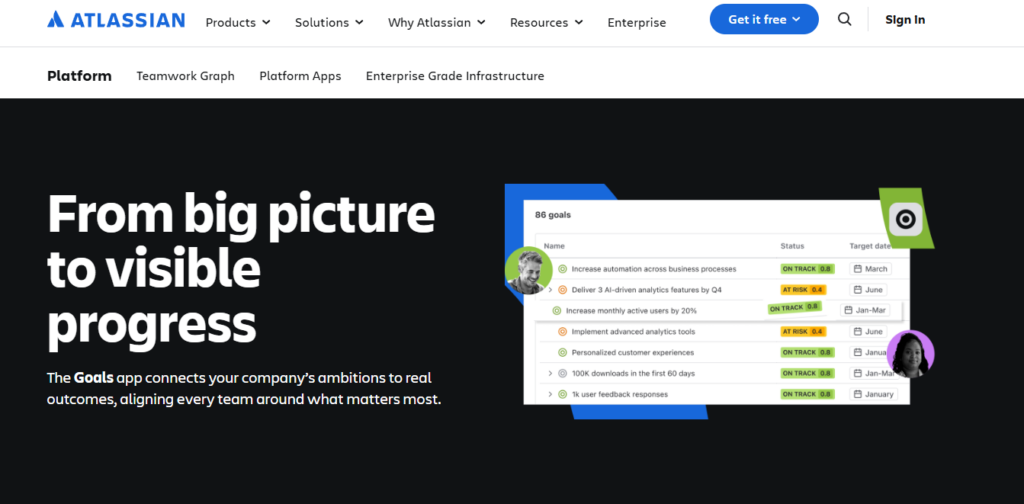Click goal icon beside 1k user feedback
1024x504 pixels.
pyautogui.click(x=562, y=394)
